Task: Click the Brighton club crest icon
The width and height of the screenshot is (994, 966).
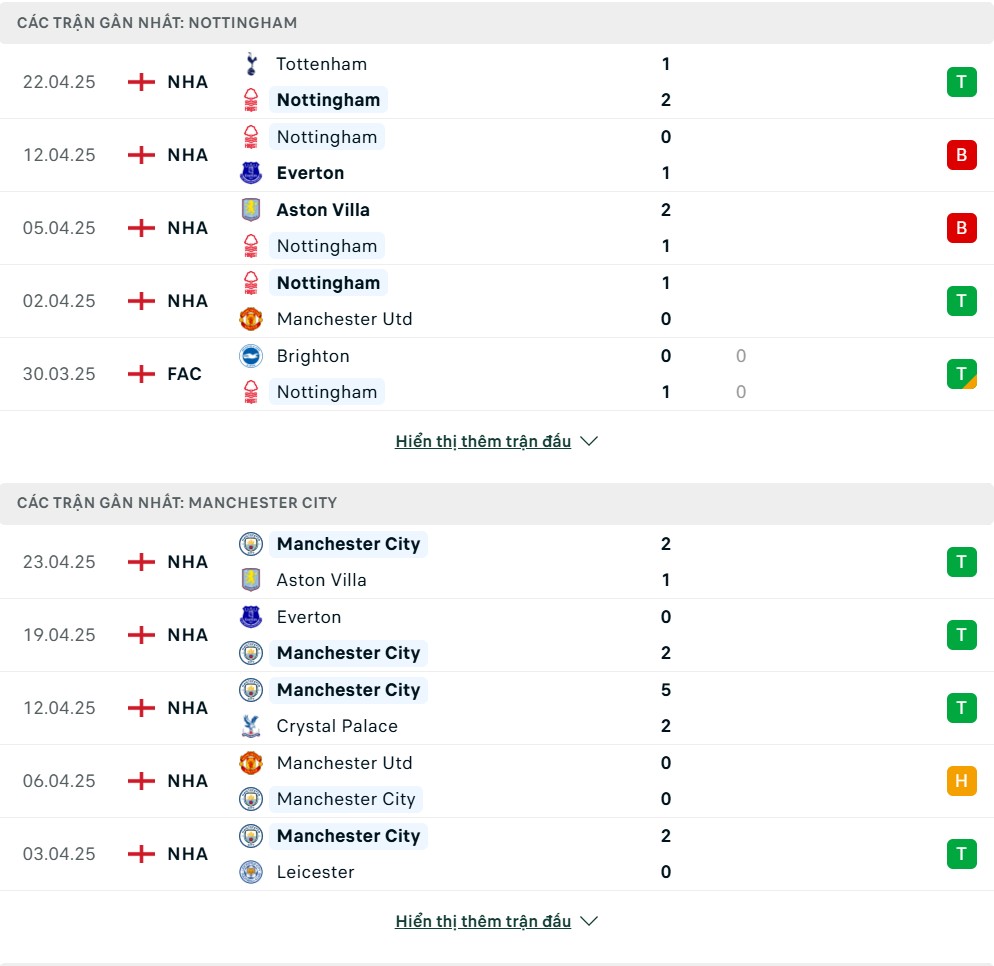Action: (x=251, y=356)
